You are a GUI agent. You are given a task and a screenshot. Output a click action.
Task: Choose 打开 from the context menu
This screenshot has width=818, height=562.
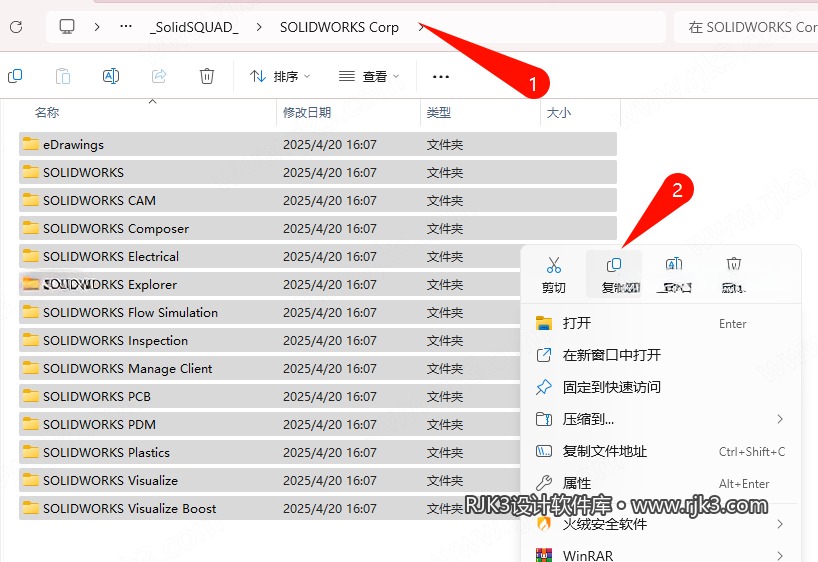(660, 323)
